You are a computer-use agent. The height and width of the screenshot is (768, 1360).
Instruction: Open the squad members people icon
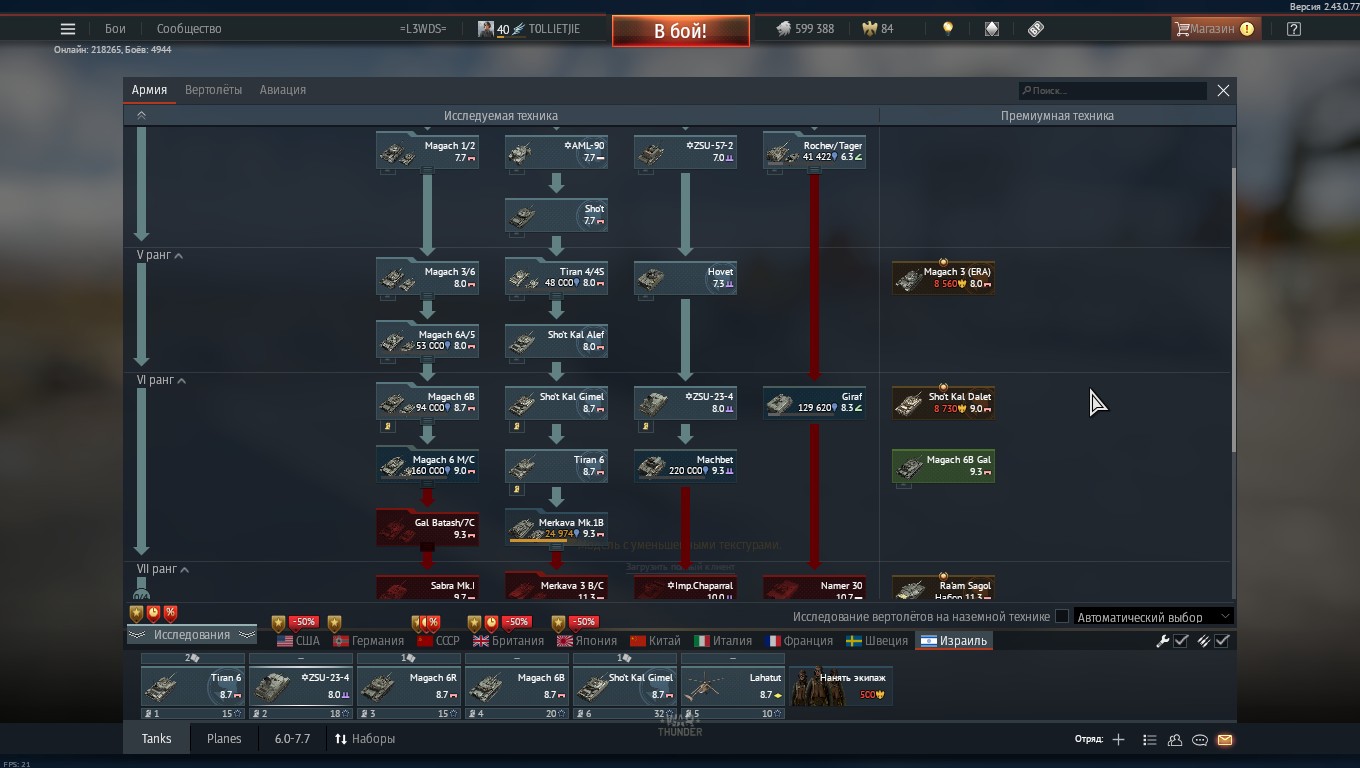1175,740
